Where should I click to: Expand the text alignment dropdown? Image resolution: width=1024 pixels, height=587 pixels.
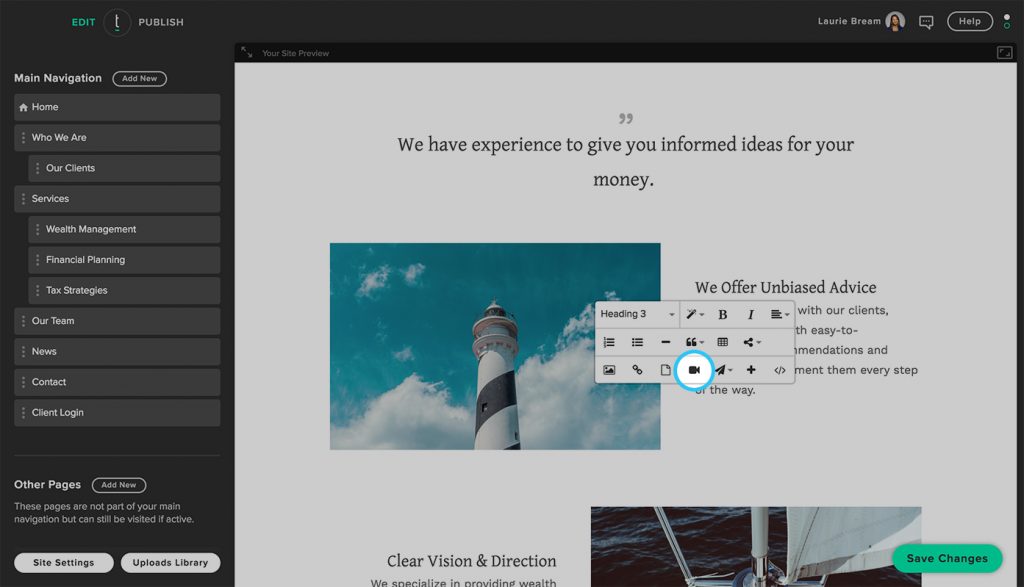[780, 314]
